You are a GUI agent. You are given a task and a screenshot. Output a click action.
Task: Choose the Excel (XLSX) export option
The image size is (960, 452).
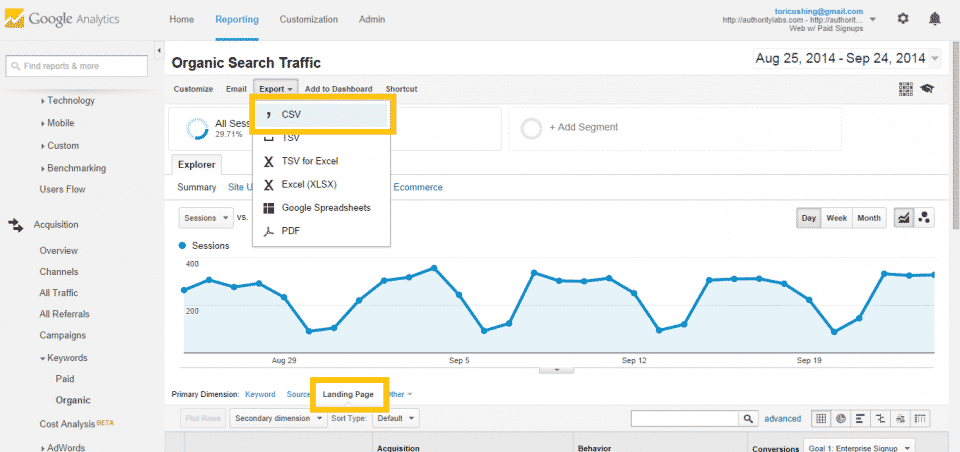pos(309,184)
